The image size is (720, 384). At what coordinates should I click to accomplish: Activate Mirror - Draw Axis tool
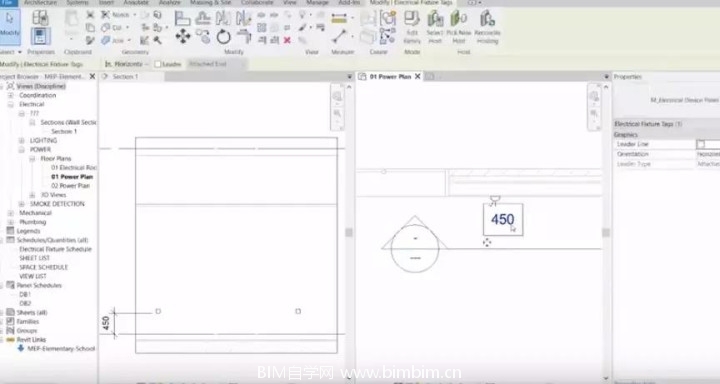click(x=243, y=18)
